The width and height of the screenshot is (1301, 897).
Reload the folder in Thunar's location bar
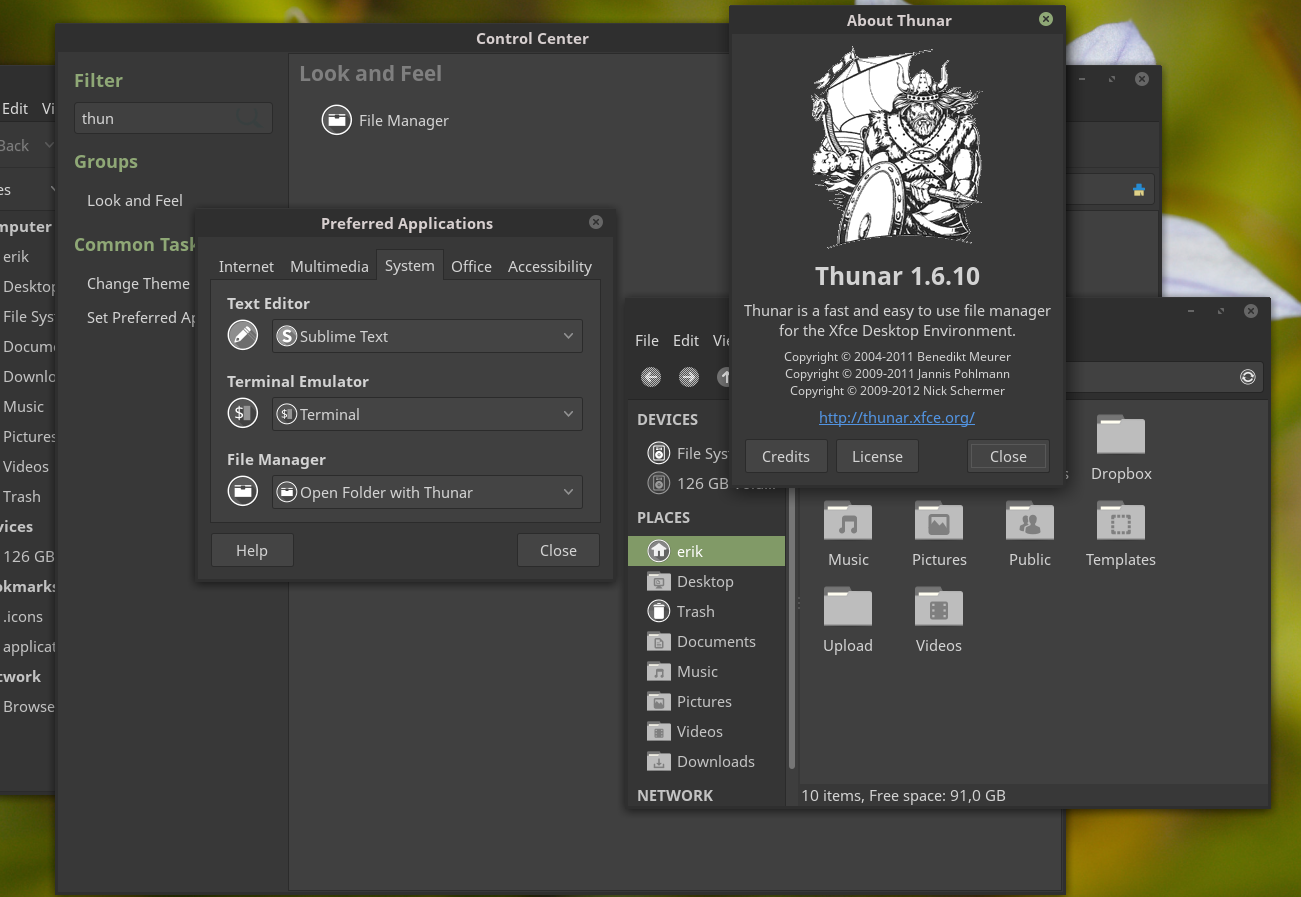tap(1247, 377)
